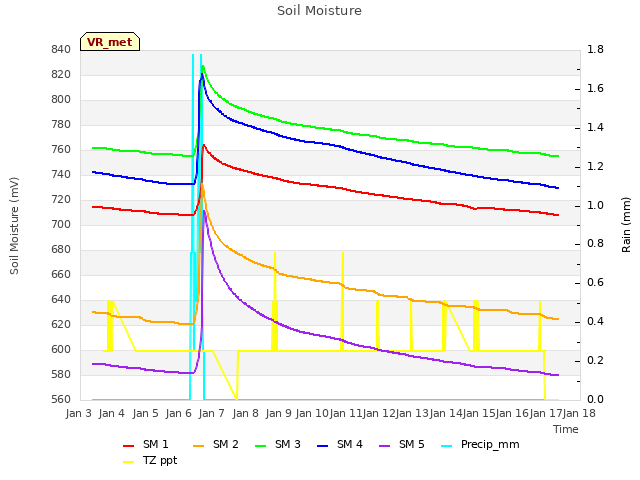640x480 pixels.
Task: Click the Jan 7 x-axis tick label
Action: click(212, 413)
